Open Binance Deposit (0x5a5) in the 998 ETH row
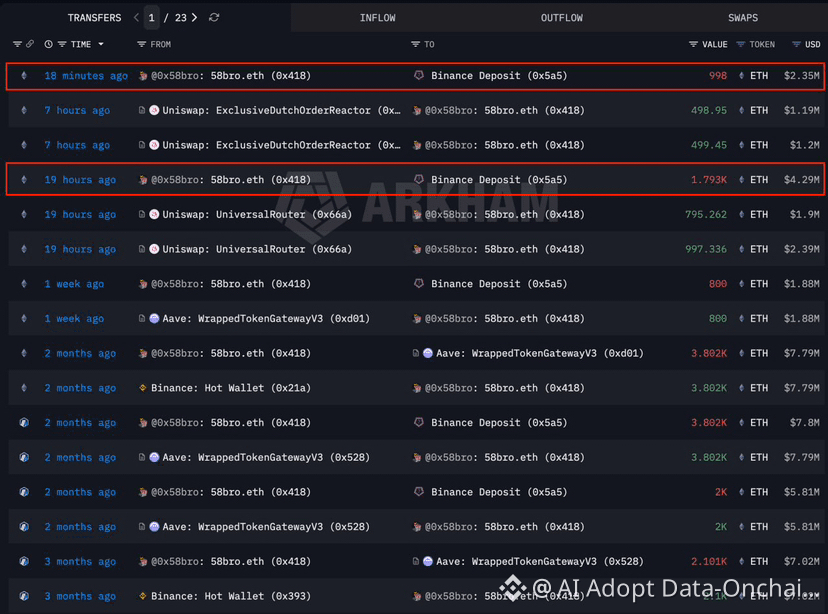 click(x=499, y=76)
